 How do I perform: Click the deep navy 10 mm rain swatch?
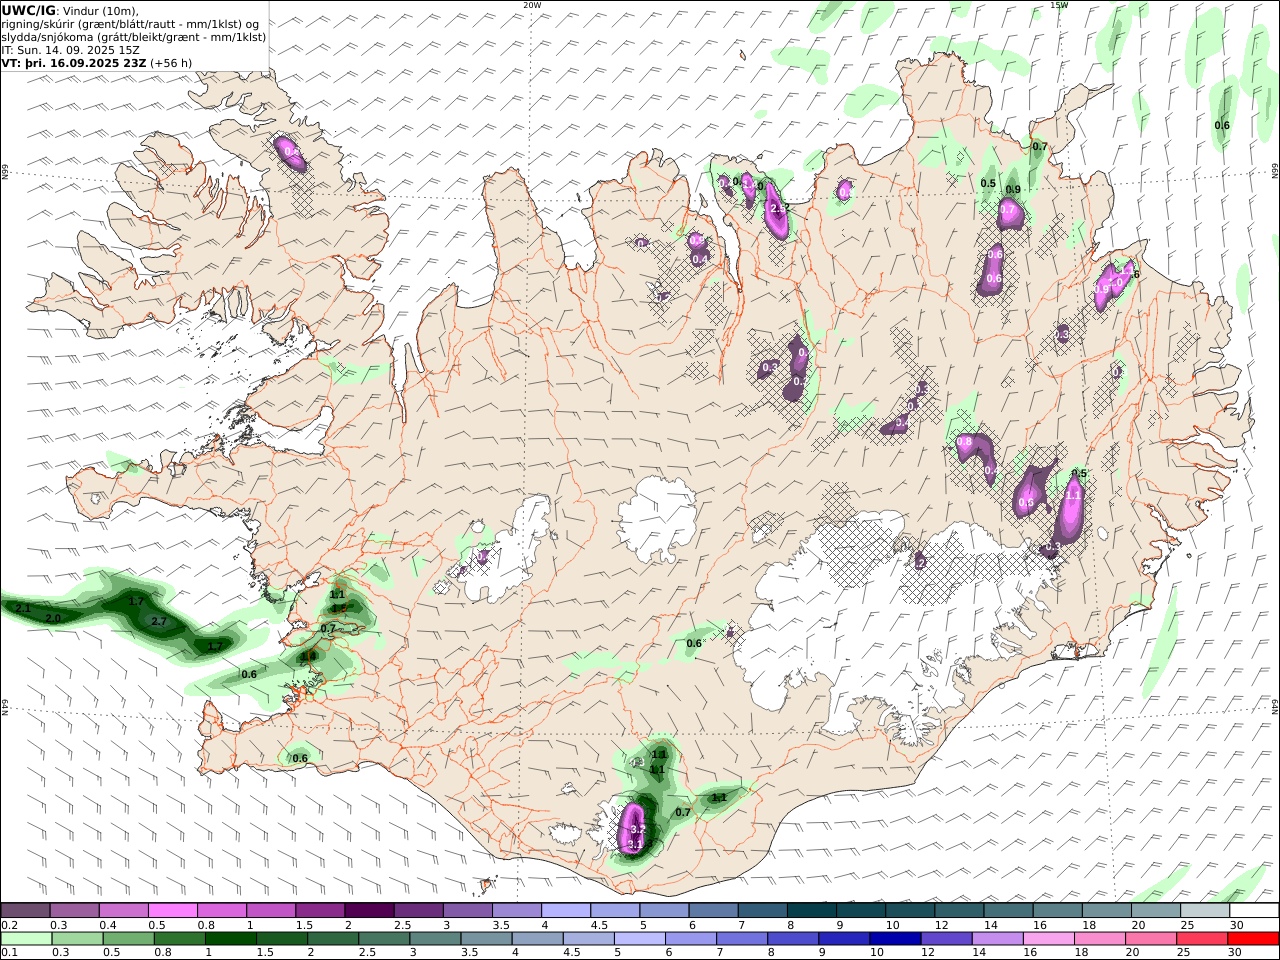coord(895,939)
